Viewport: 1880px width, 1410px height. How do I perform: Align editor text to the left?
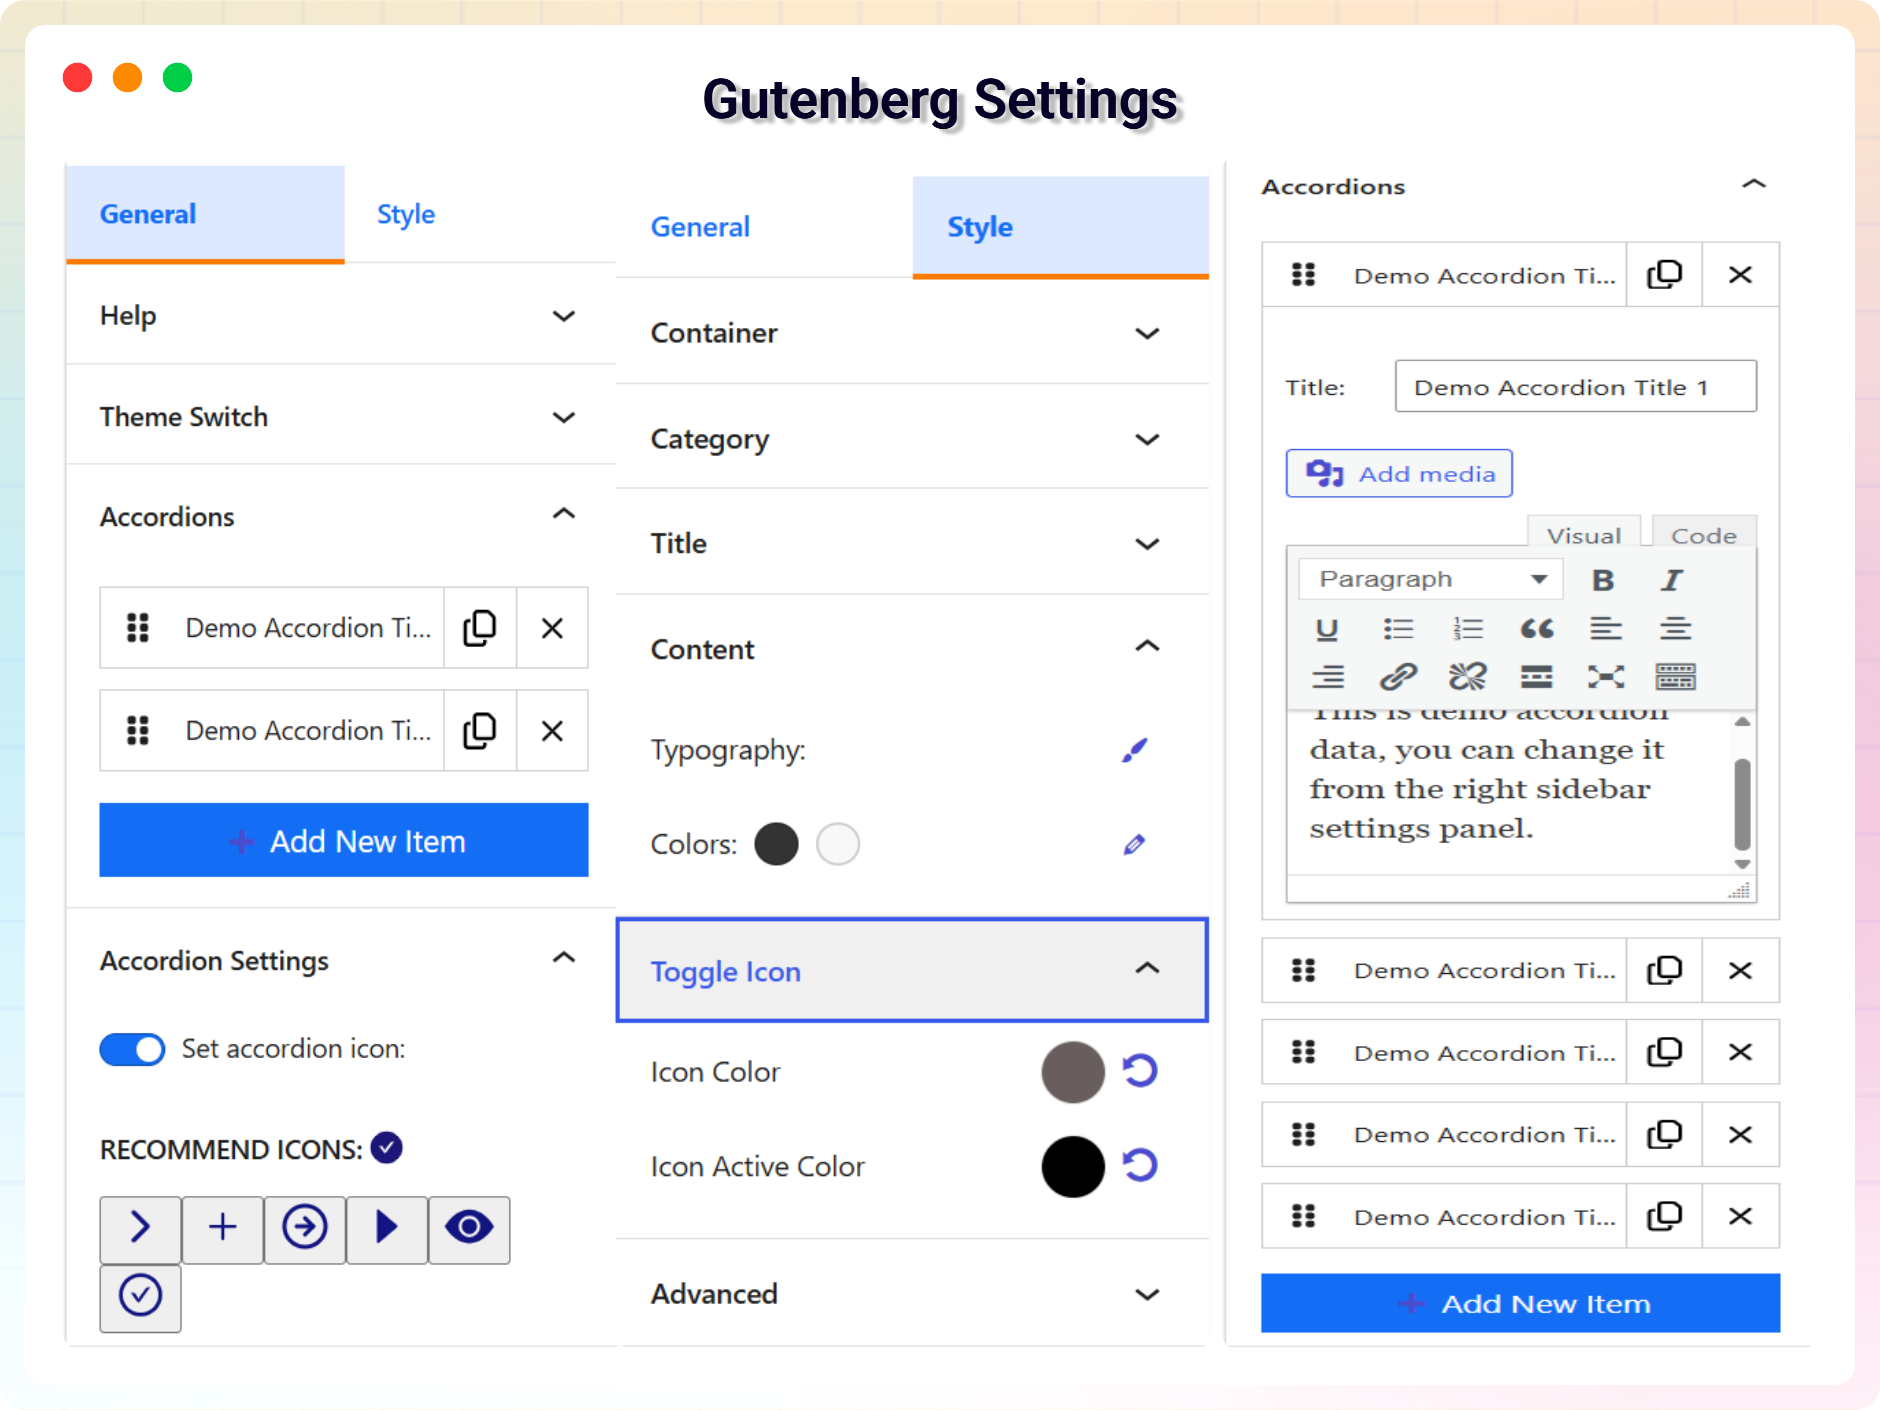pos(1606,629)
